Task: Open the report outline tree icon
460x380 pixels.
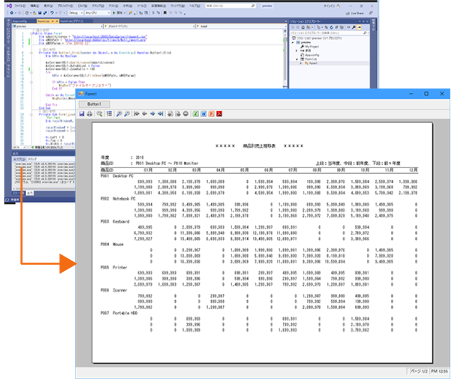Action: (109, 114)
